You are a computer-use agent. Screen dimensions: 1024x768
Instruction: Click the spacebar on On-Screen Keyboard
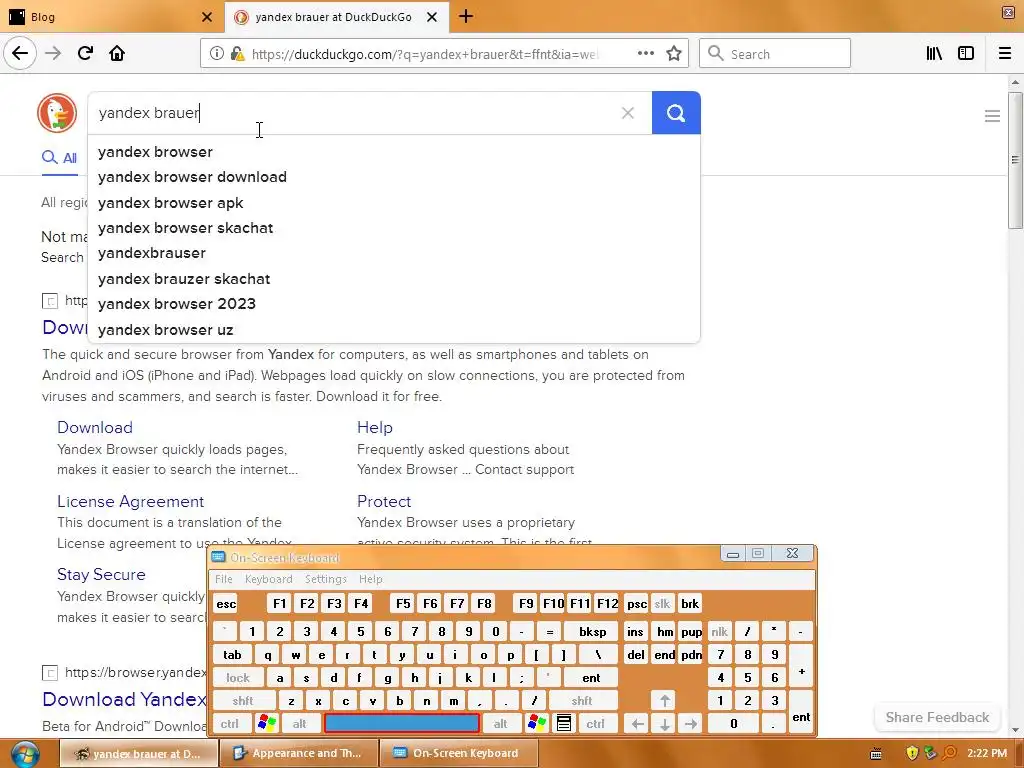pyautogui.click(x=402, y=723)
